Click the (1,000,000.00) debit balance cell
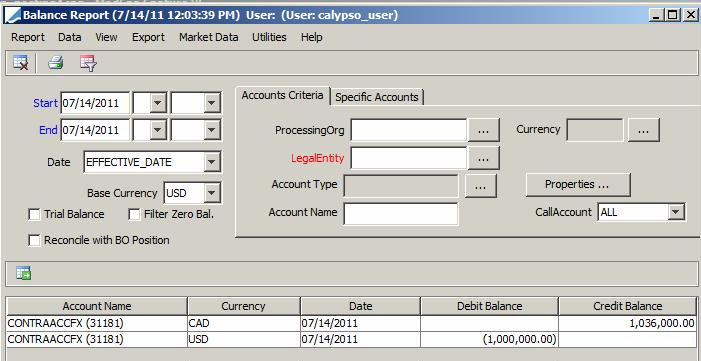The image size is (701, 361). (489, 340)
